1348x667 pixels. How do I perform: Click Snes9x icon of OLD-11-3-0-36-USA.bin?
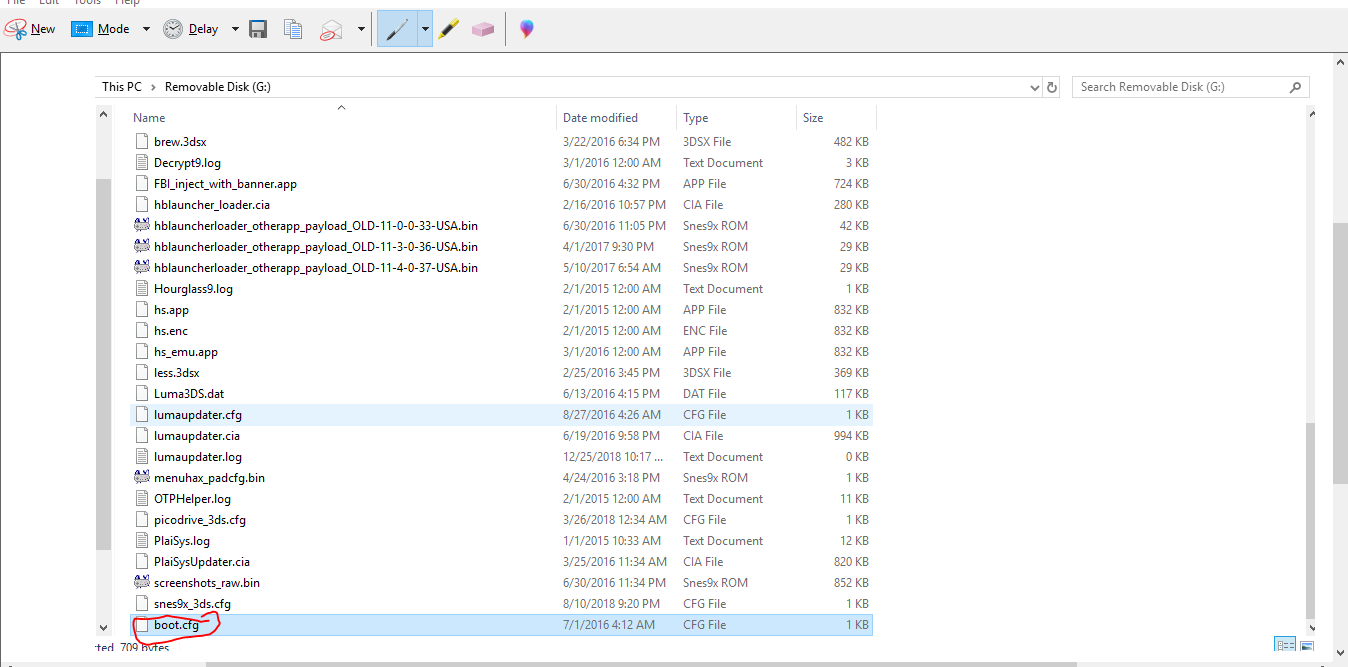(141, 247)
